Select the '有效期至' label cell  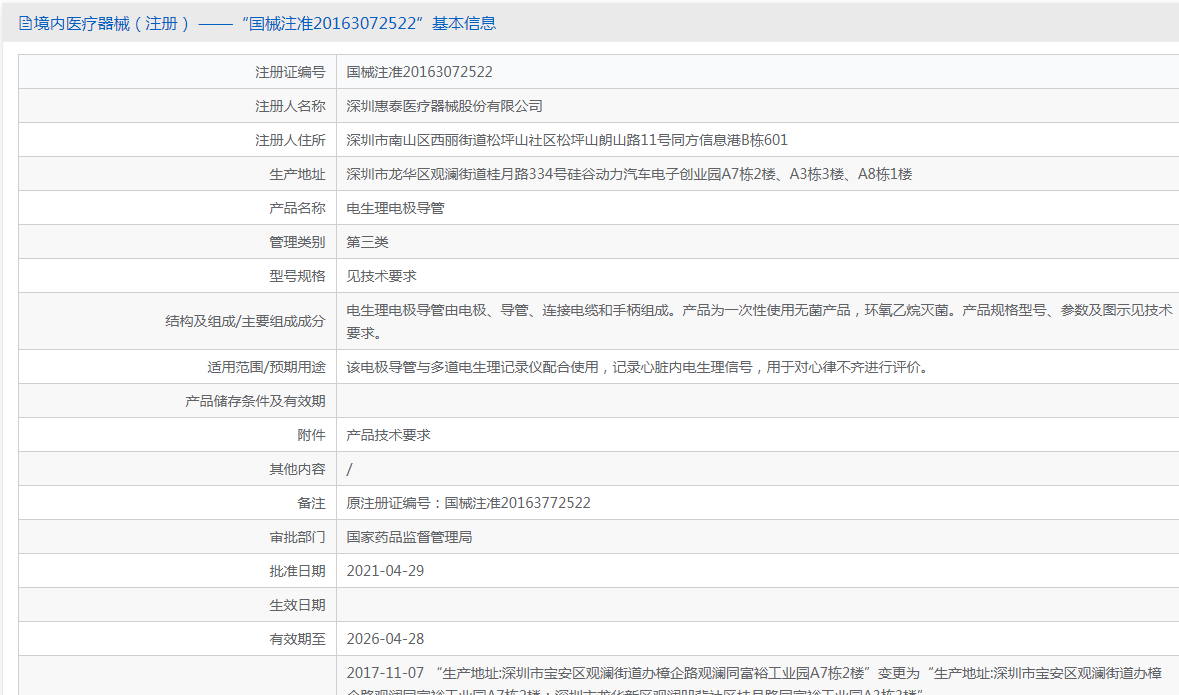[x=177, y=639]
